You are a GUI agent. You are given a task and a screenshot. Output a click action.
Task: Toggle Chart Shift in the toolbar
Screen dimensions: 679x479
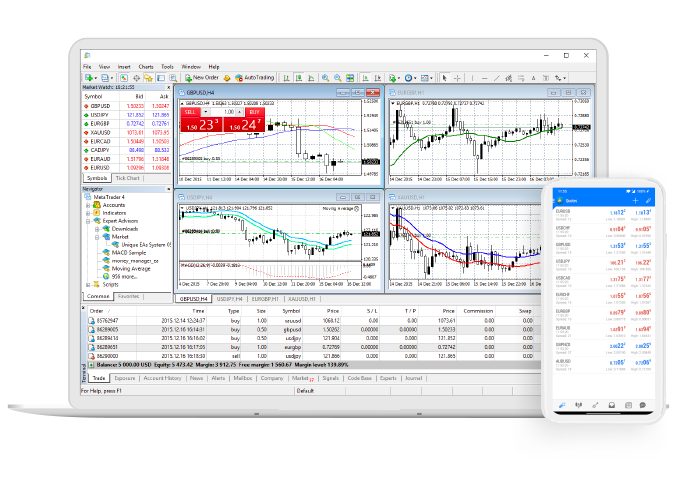click(378, 78)
